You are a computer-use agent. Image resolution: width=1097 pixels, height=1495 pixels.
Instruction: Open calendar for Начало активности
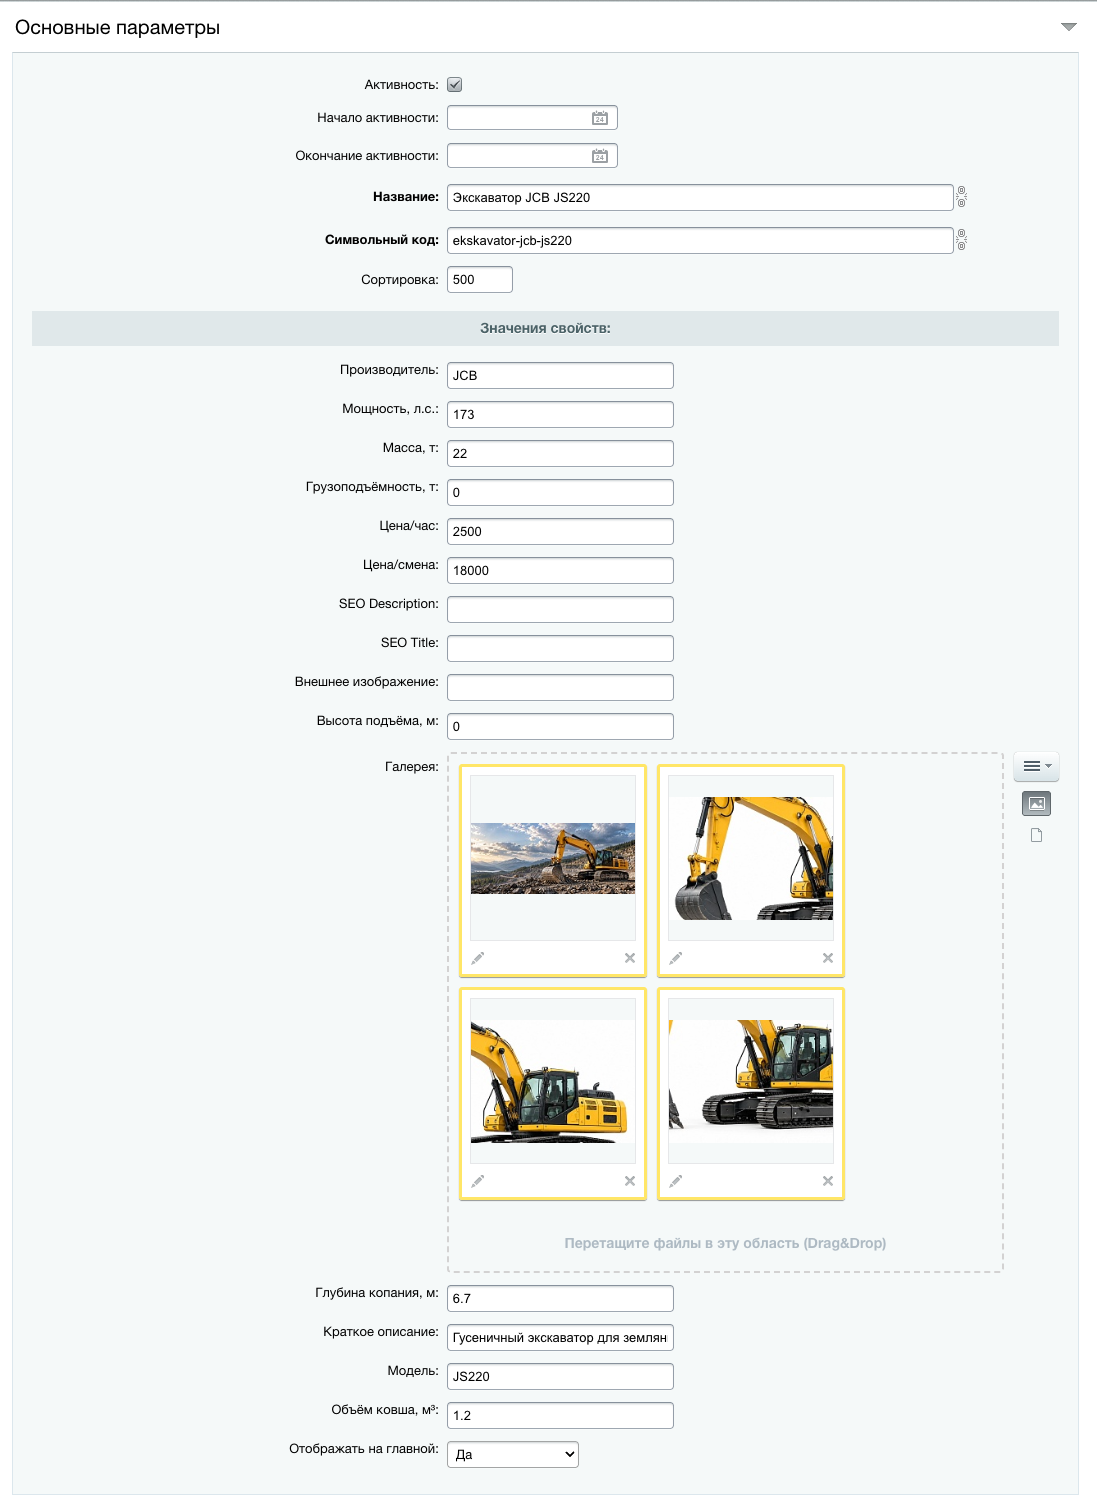click(x=600, y=118)
